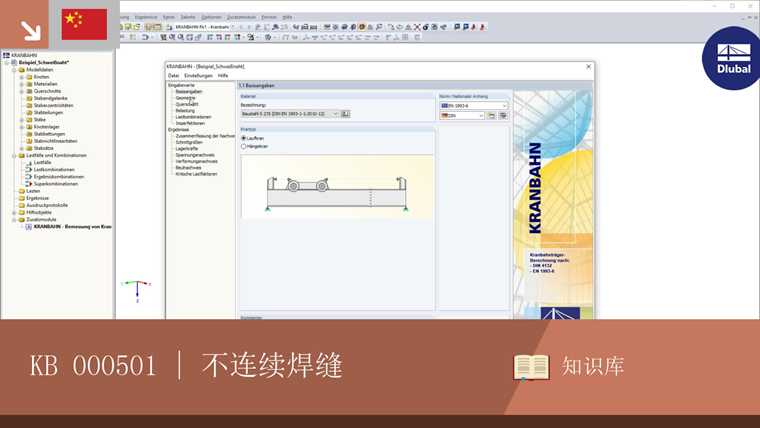
Task: Select Lagerkräfte results entry
Action: click(x=187, y=149)
